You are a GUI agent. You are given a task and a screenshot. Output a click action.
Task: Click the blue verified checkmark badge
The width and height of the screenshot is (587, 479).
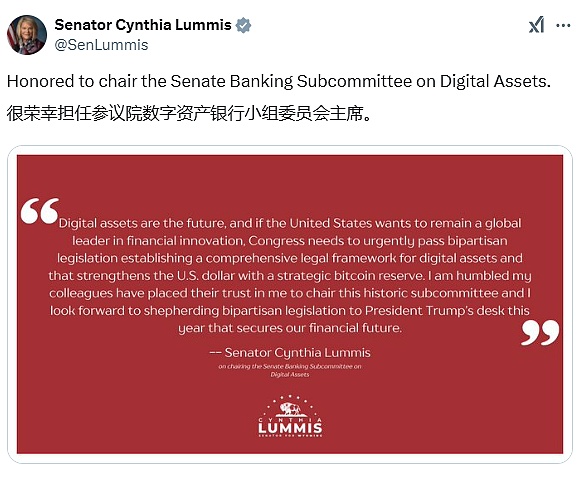coord(243,25)
